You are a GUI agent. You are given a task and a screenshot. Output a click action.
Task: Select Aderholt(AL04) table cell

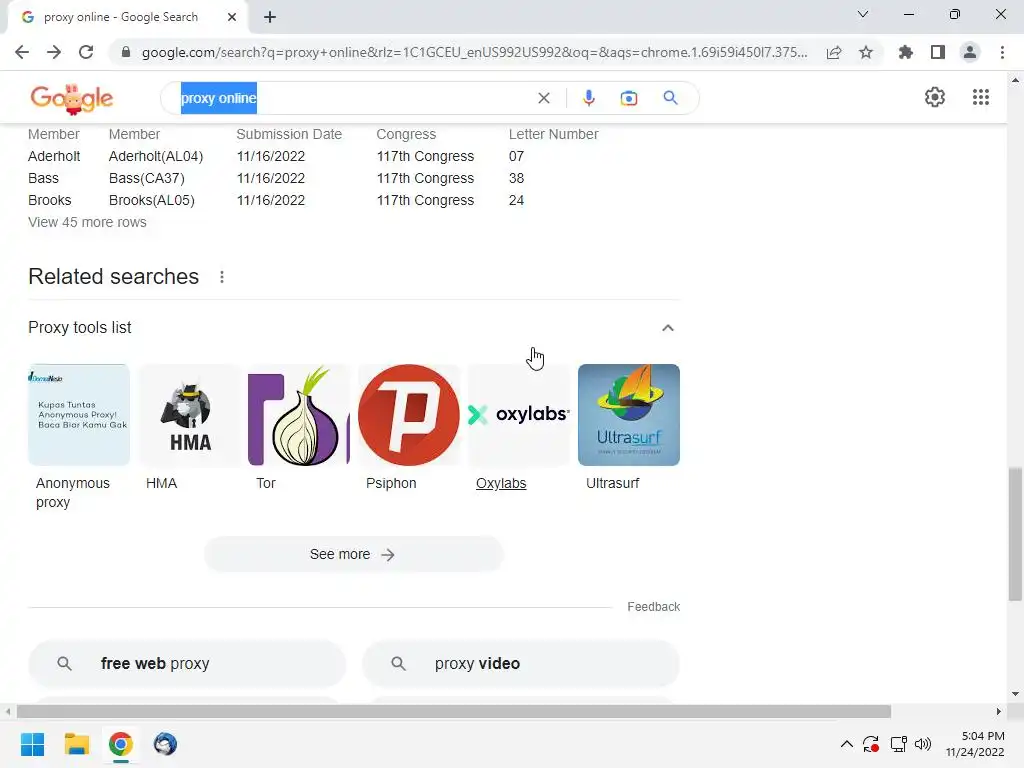(x=156, y=156)
